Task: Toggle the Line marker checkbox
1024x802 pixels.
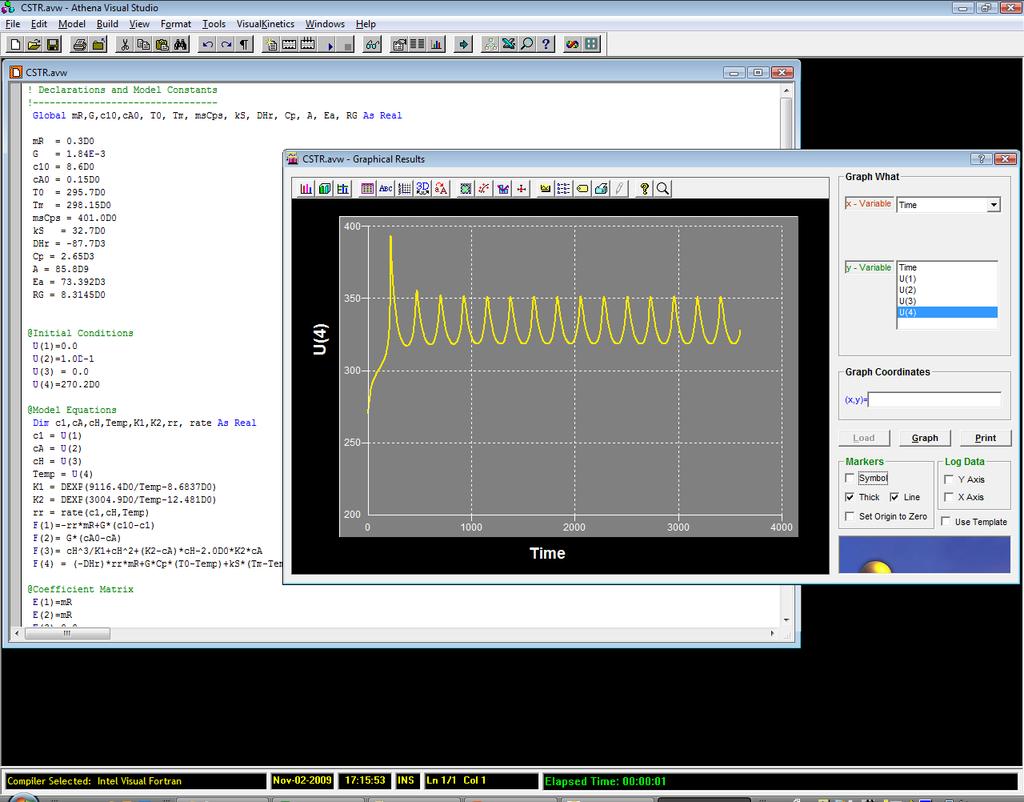Action: tap(894, 497)
